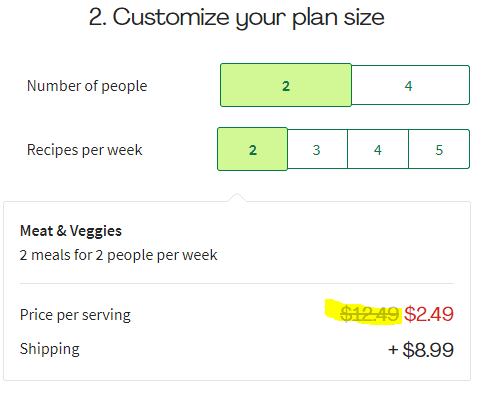Viewport: 503px width, 398px height.
Task: Select 2 for Number of people
Action: (x=286, y=85)
